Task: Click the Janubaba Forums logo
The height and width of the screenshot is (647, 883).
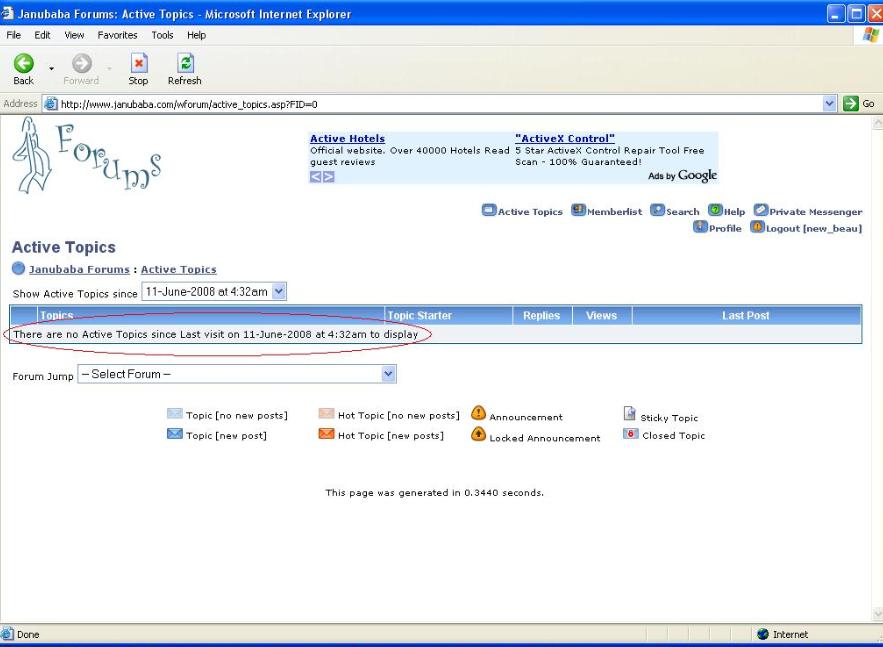Action: (x=87, y=155)
